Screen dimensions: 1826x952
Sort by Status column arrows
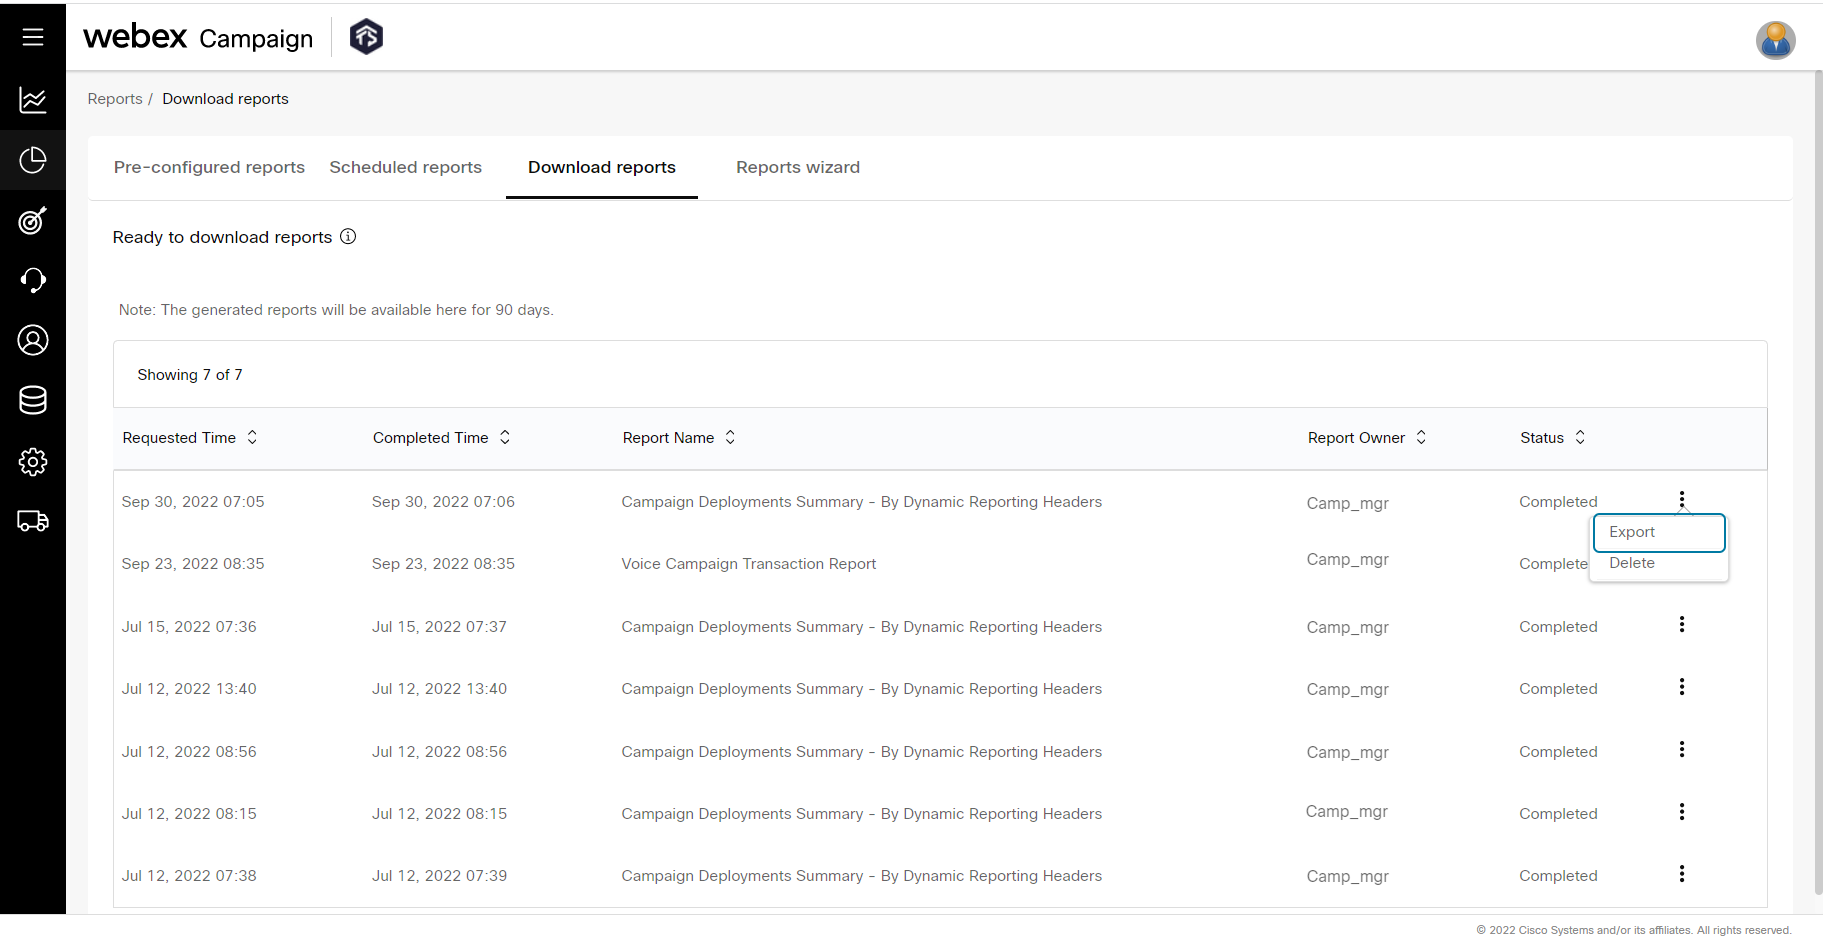(x=1580, y=438)
